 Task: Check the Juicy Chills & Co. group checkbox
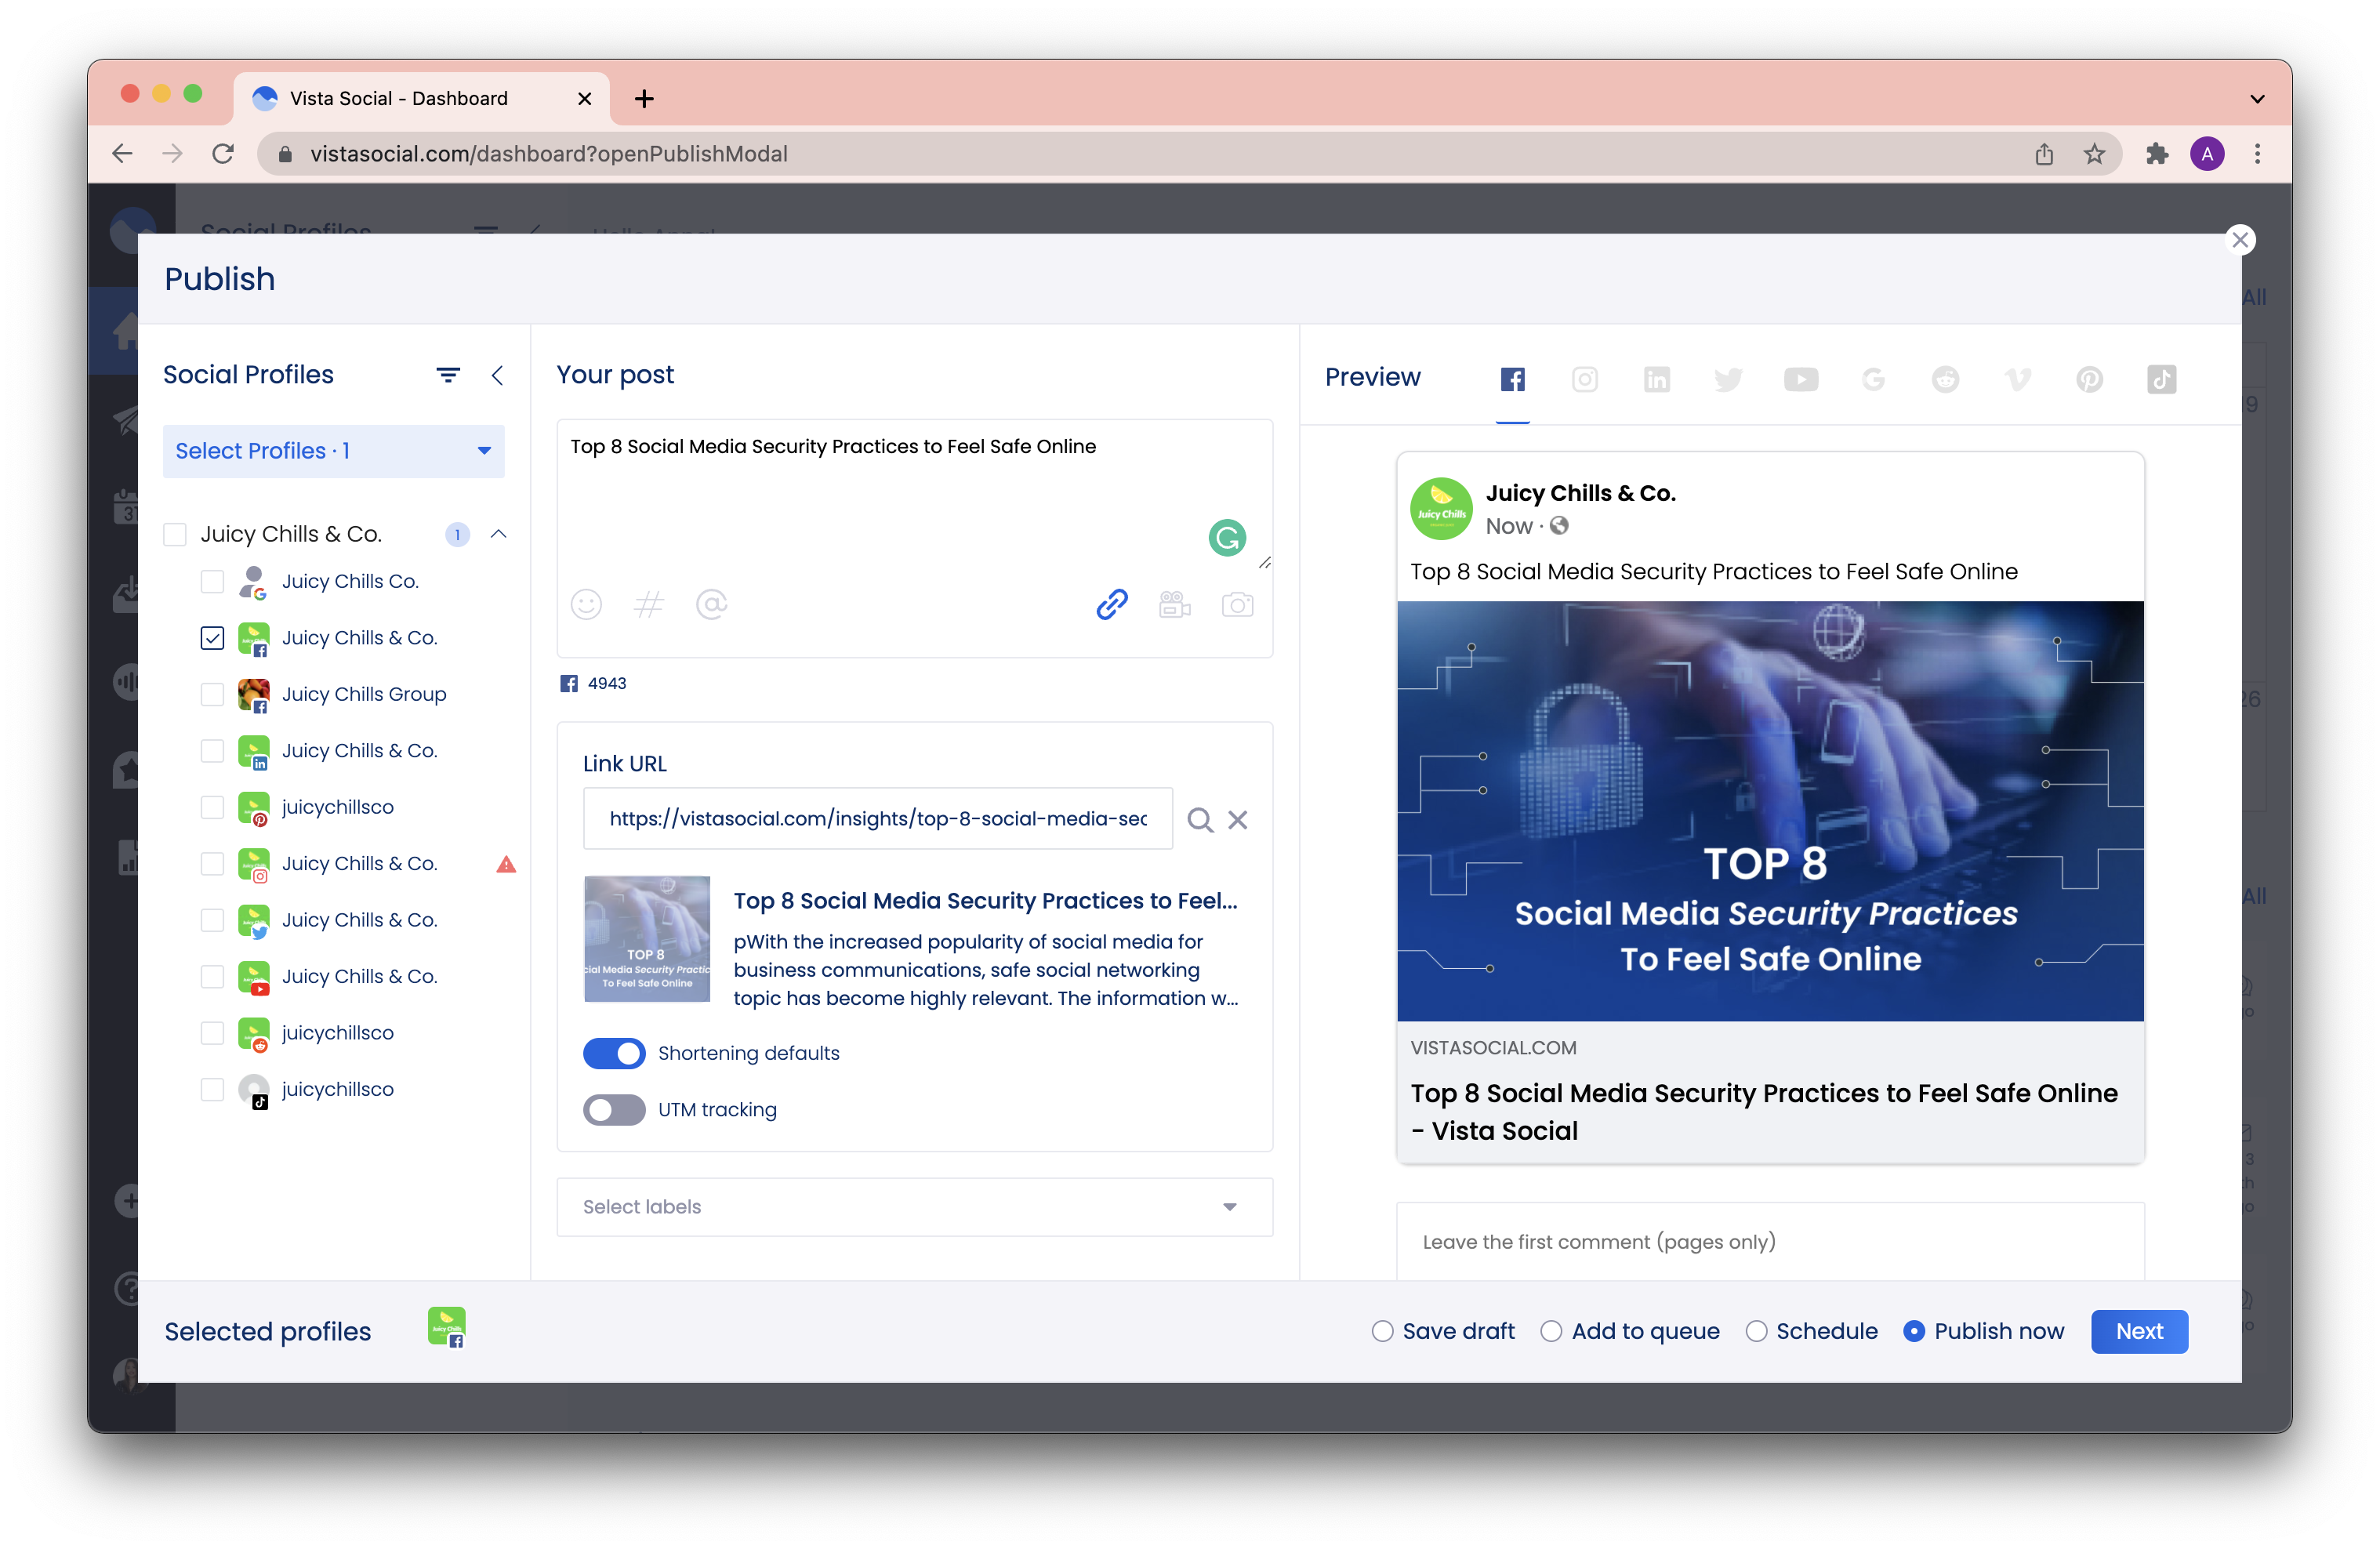[175, 534]
